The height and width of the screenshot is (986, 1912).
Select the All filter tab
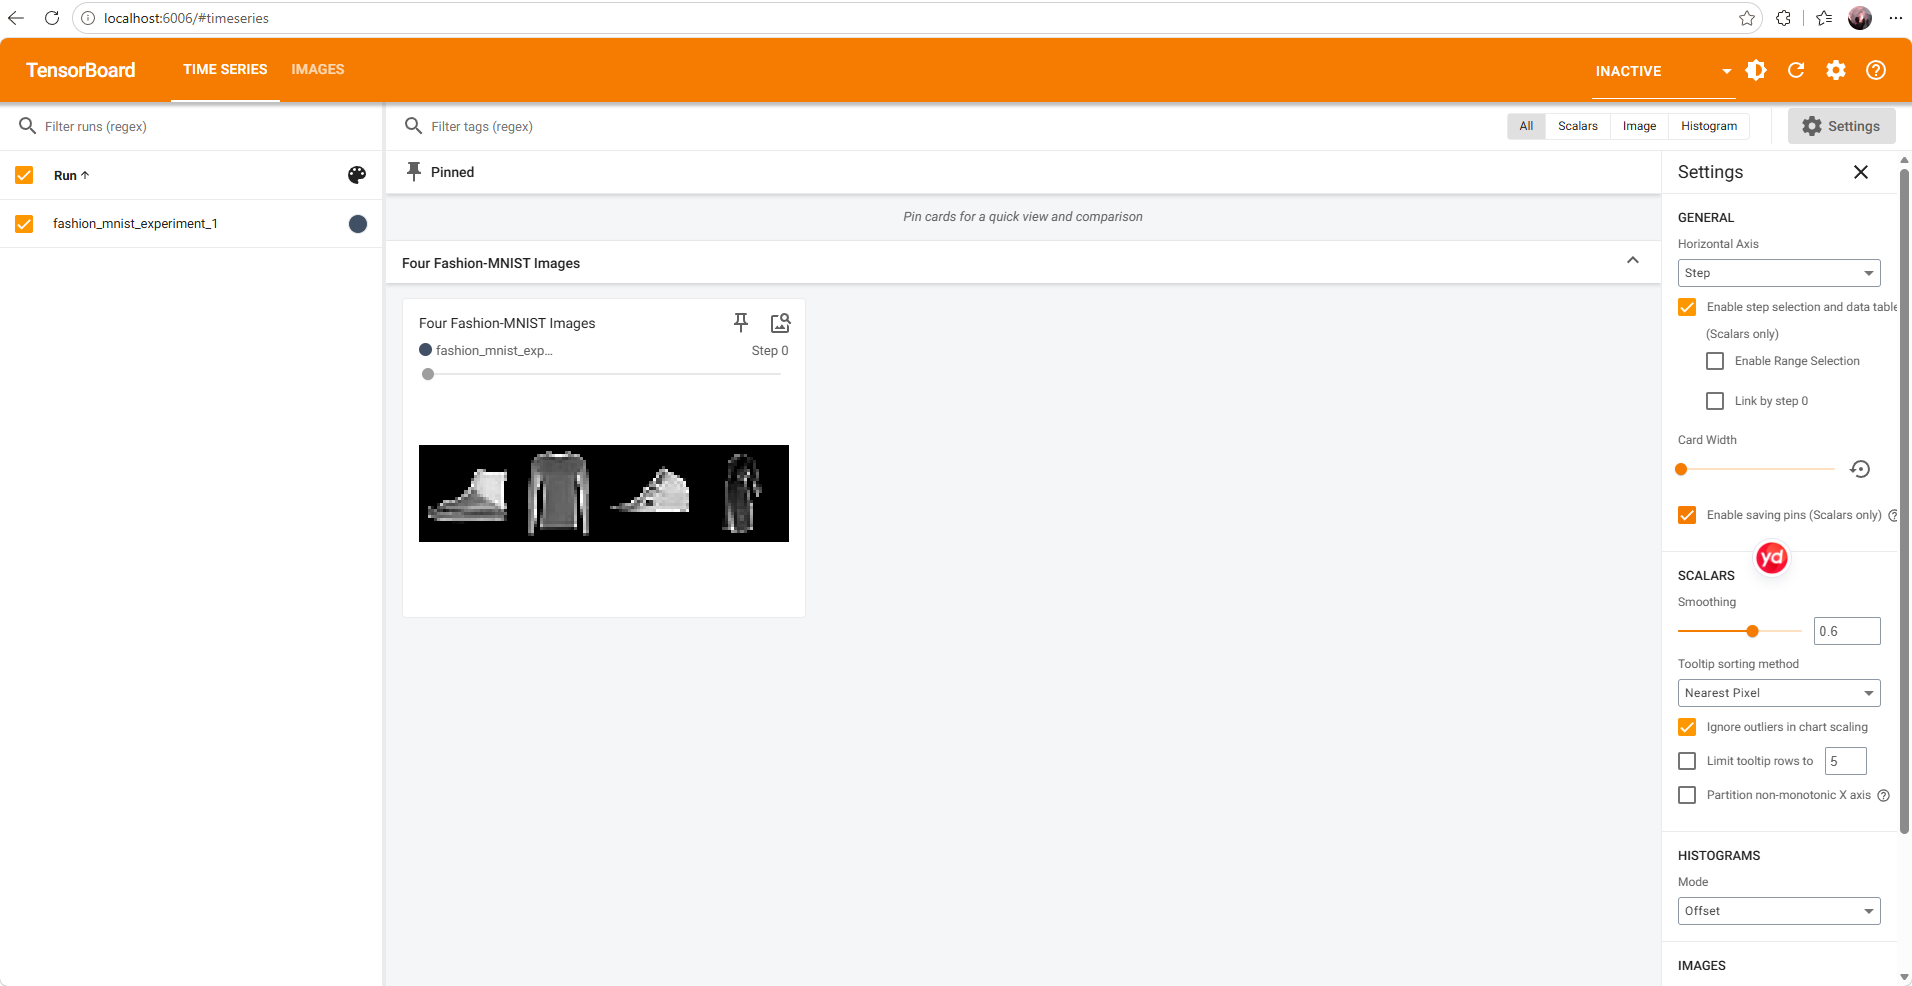(1526, 126)
